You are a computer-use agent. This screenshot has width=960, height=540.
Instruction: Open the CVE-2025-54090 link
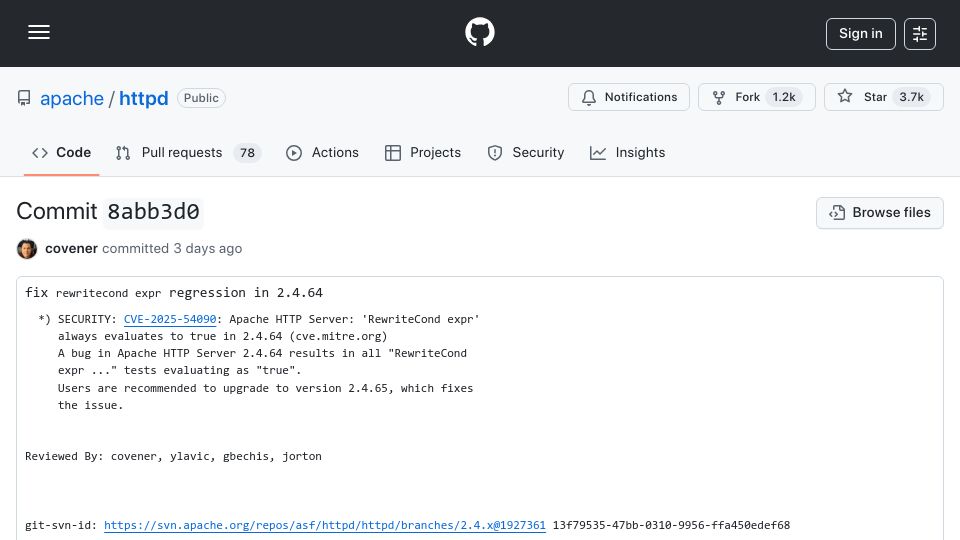pos(170,319)
